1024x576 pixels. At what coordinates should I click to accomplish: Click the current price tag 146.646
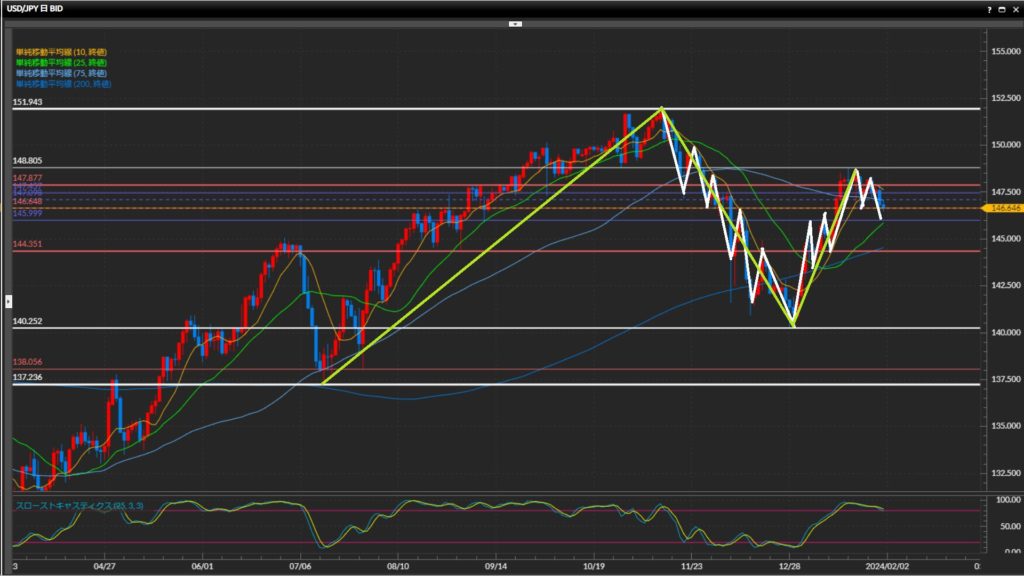(x=1002, y=208)
